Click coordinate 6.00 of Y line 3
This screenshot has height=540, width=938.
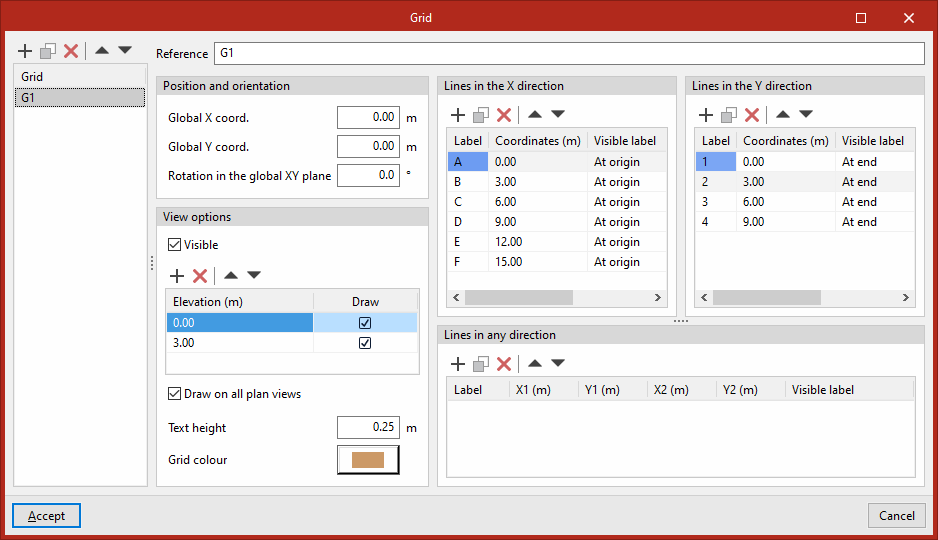[785, 202]
